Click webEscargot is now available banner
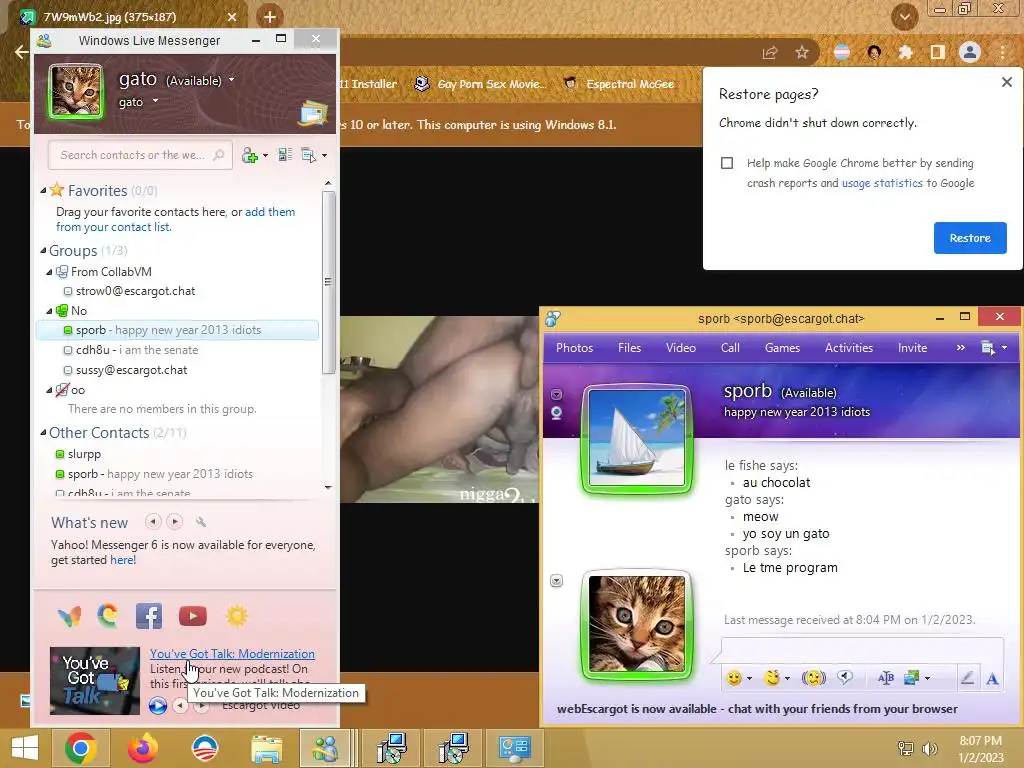Viewport: 1024px width, 768px height. (x=757, y=709)
